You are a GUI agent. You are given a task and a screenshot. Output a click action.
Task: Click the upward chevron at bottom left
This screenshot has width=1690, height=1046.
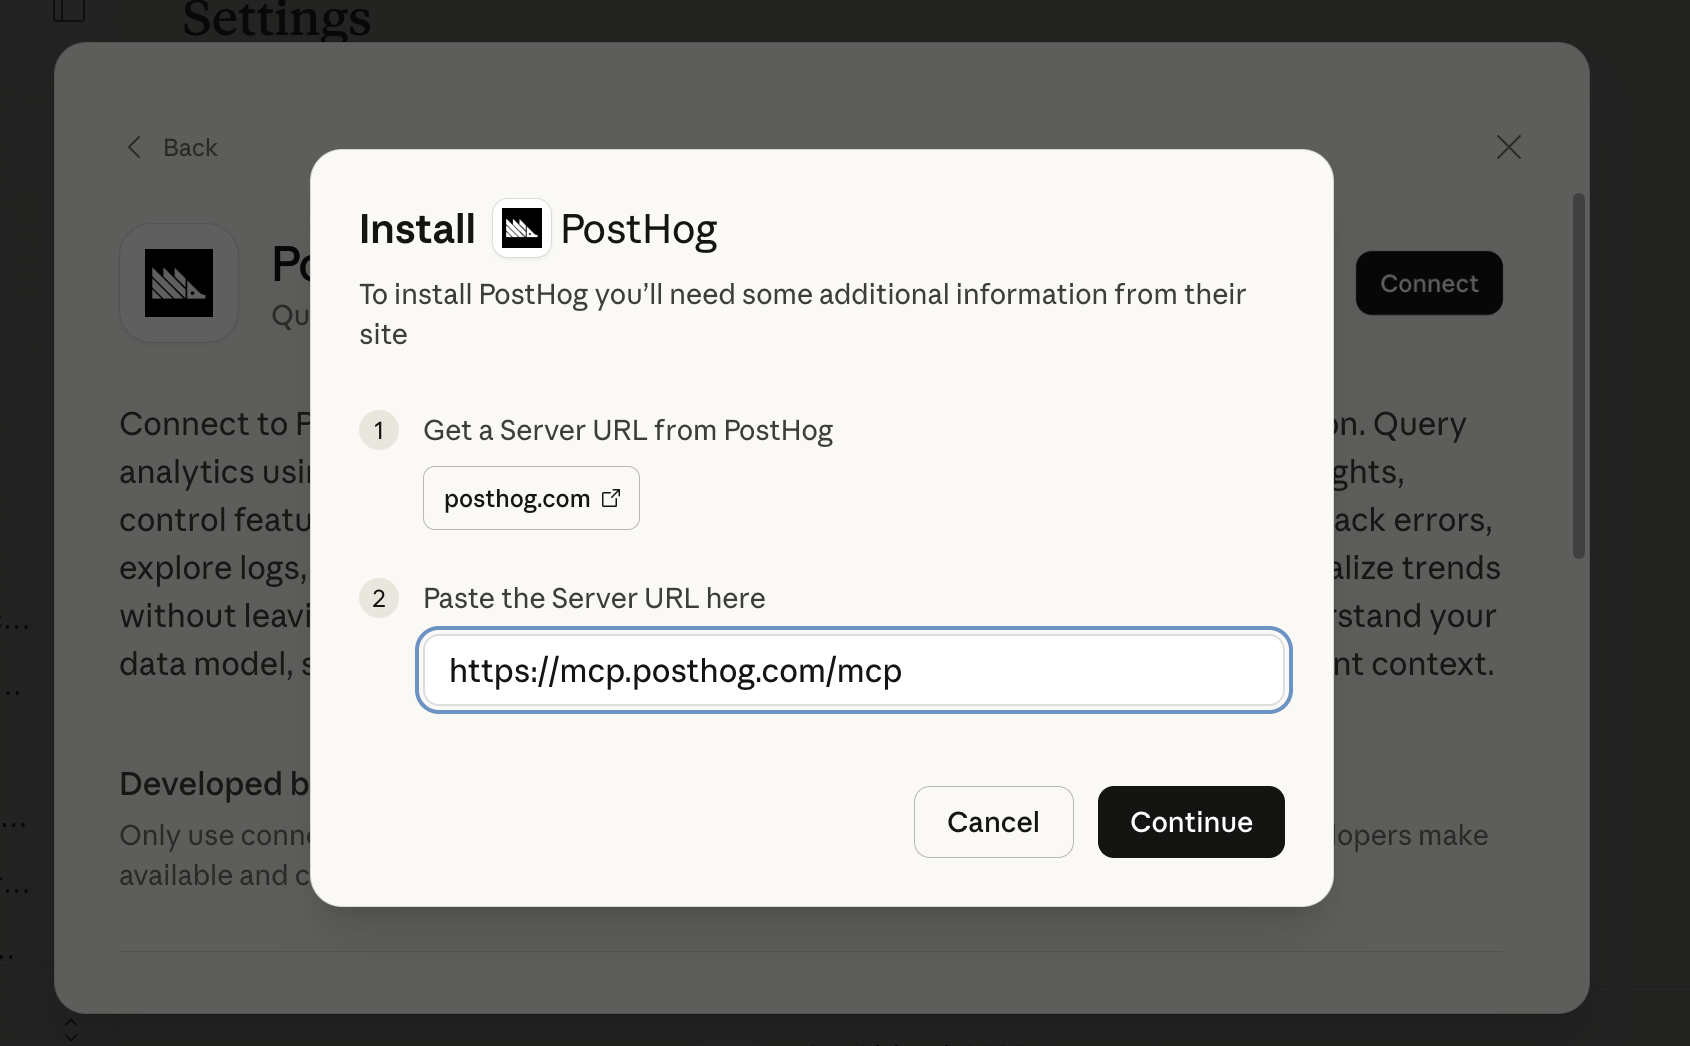pos(70,1024)
